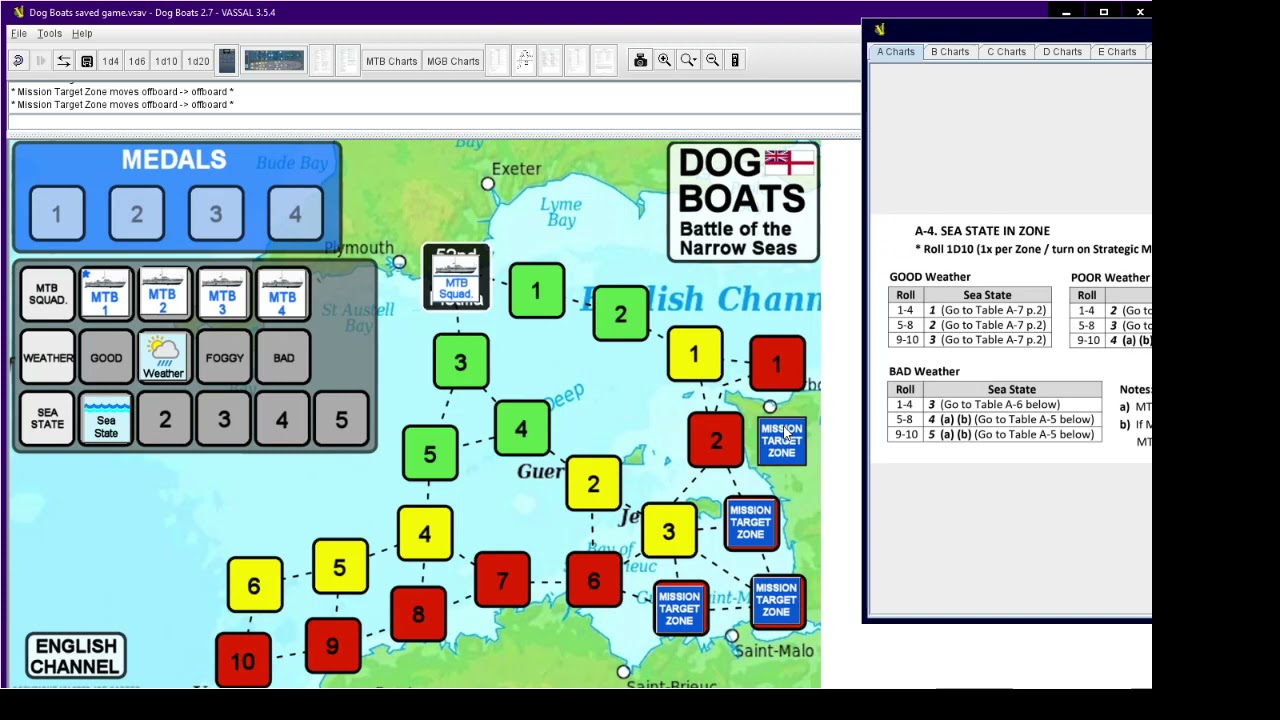This screenshot has width=1280, height=720.
Task: Click sea state track box 3
Action: click(x=224, y=420)
